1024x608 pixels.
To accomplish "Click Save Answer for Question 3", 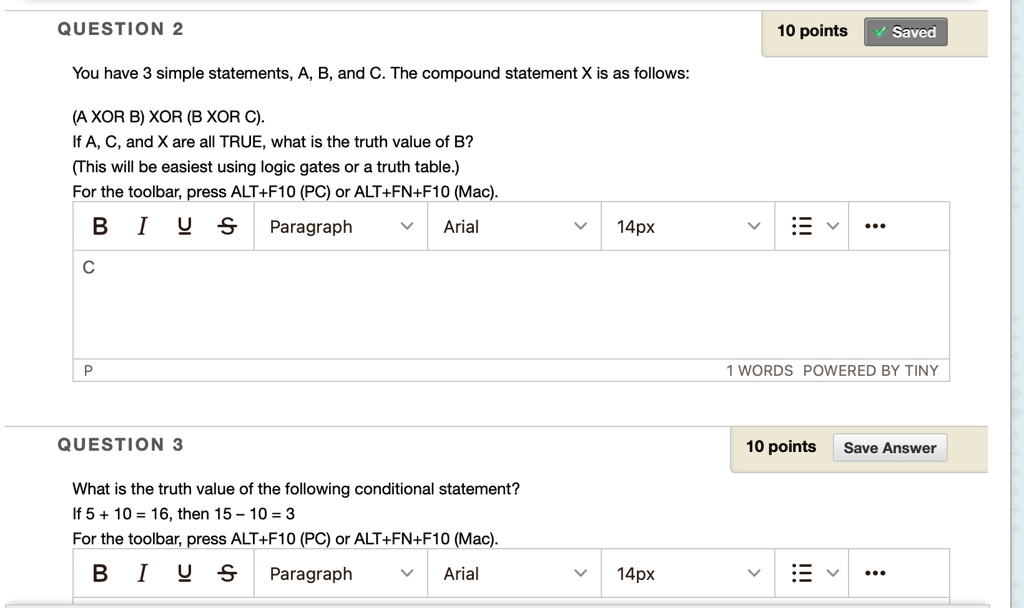I will click(890, 447).
